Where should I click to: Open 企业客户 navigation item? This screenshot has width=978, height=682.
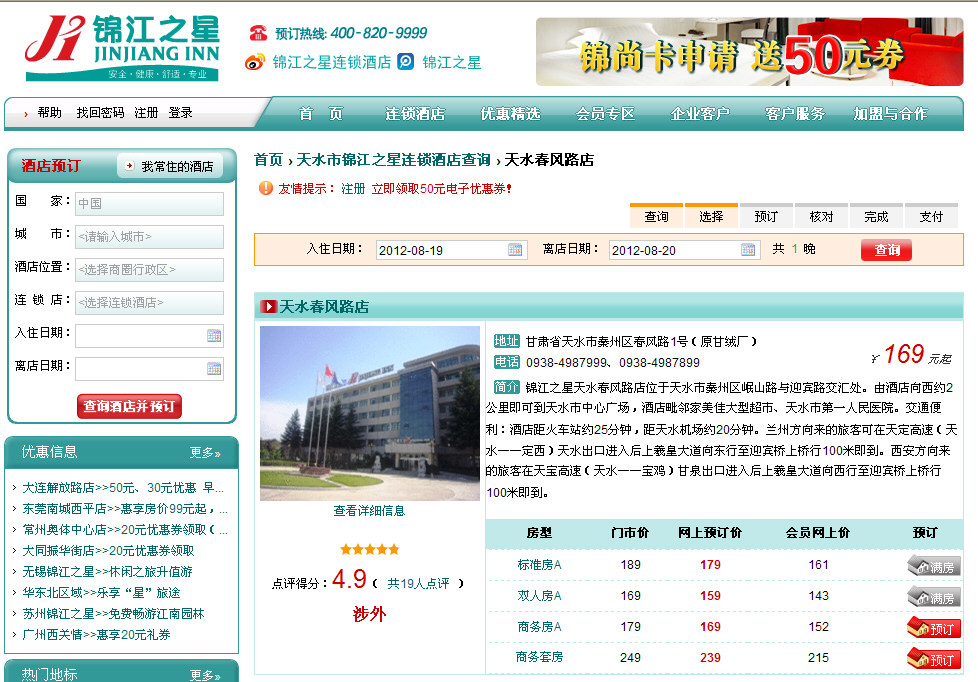(x=700, y=114)
